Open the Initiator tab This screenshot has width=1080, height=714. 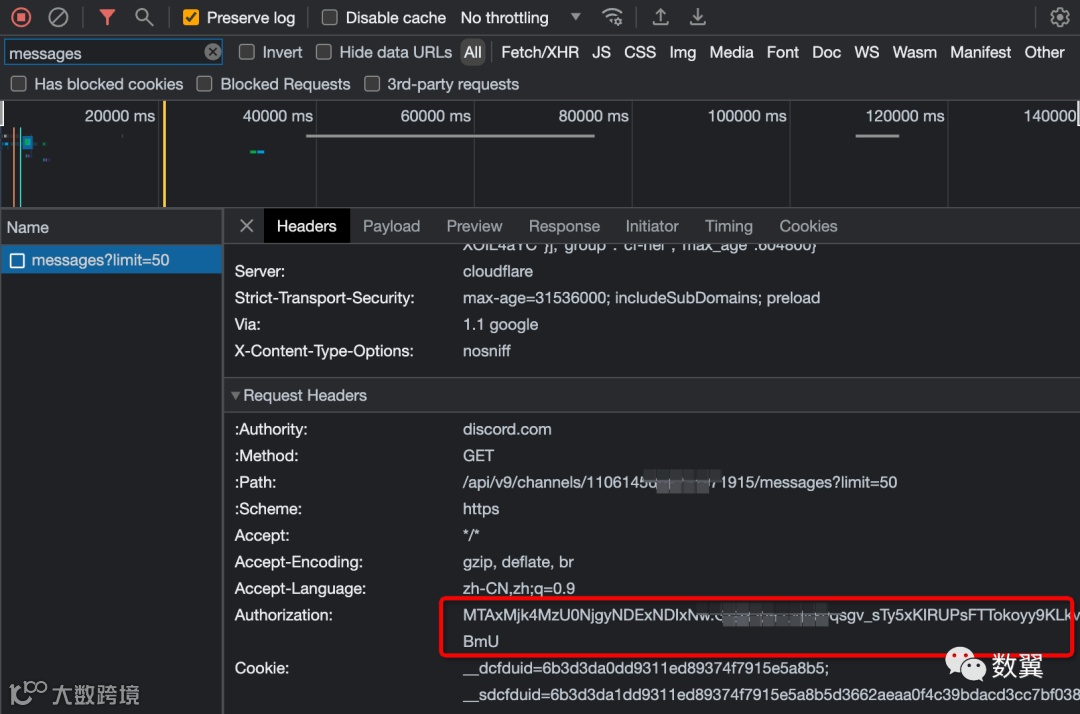point(652,226)
